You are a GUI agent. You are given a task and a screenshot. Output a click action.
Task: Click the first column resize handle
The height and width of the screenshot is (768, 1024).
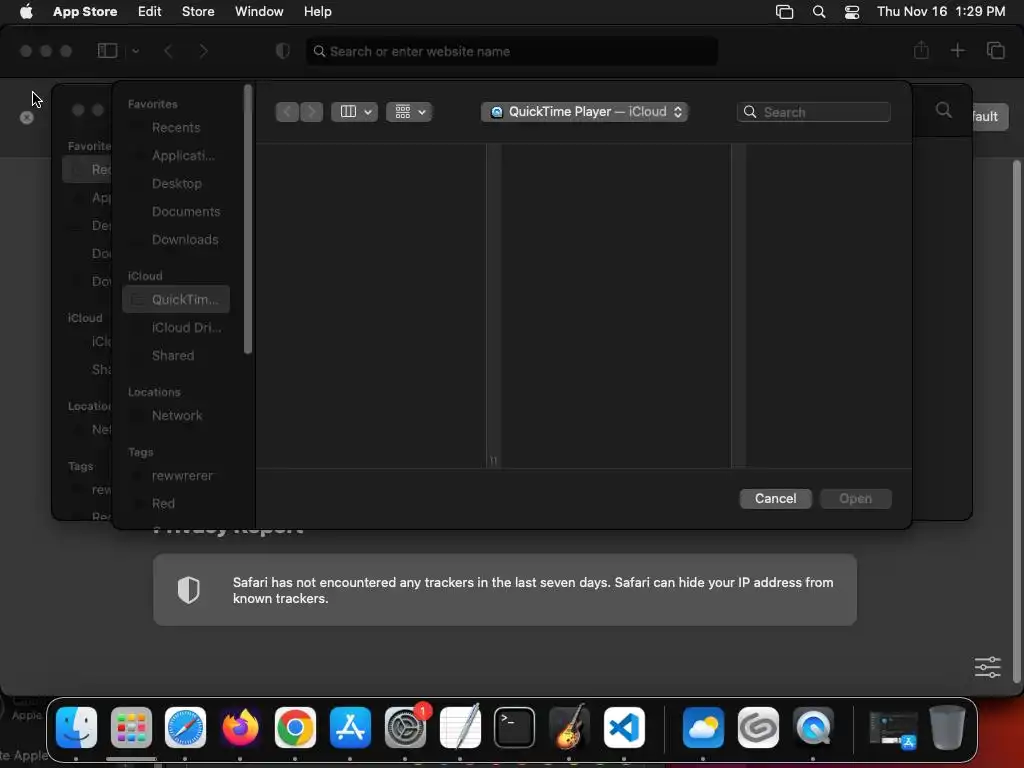(494, 460)
